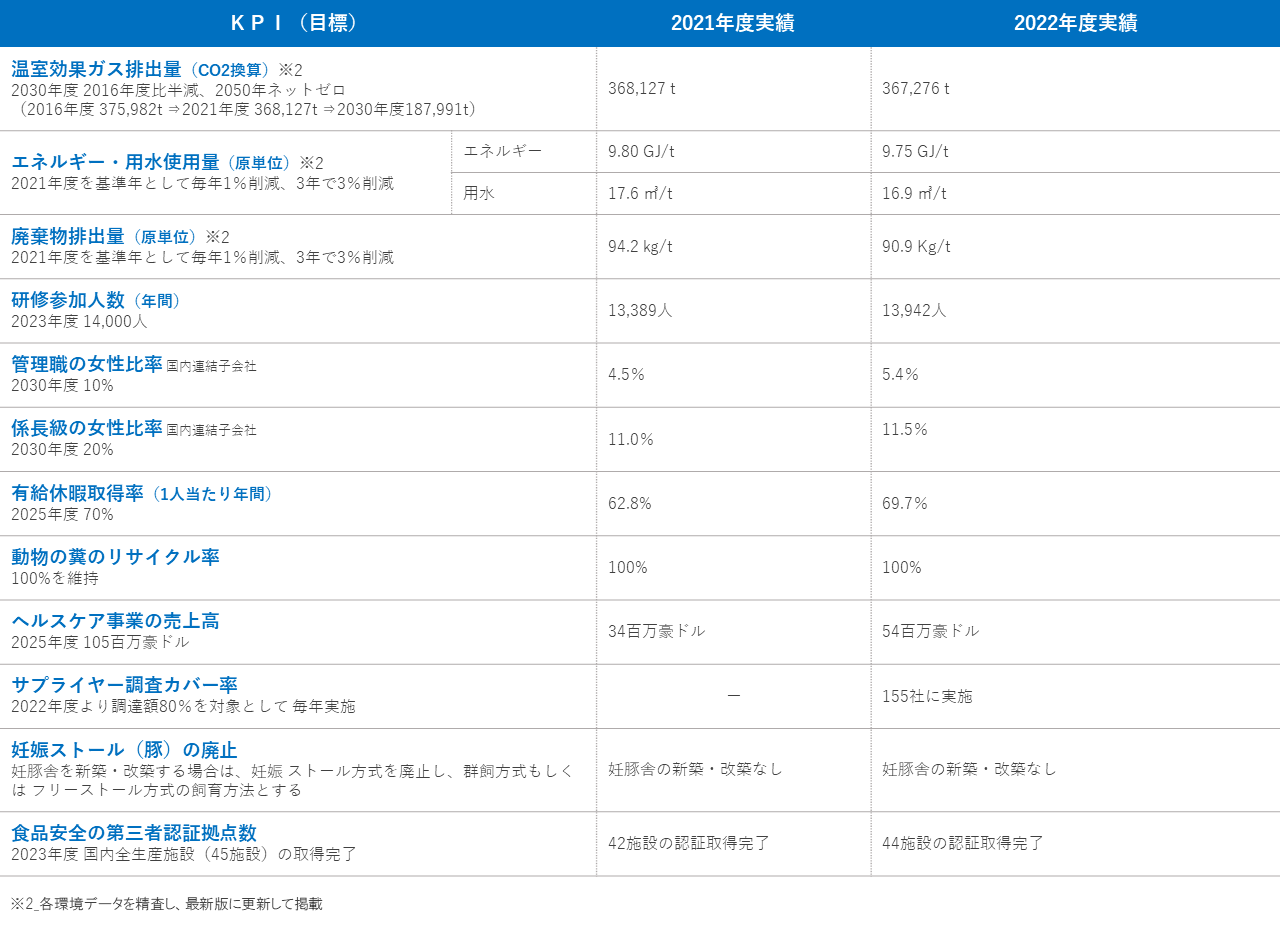Click the '2022年度実績' column header
Viewport: 1280px width, 937px height.
click(x=1076, y=24)
